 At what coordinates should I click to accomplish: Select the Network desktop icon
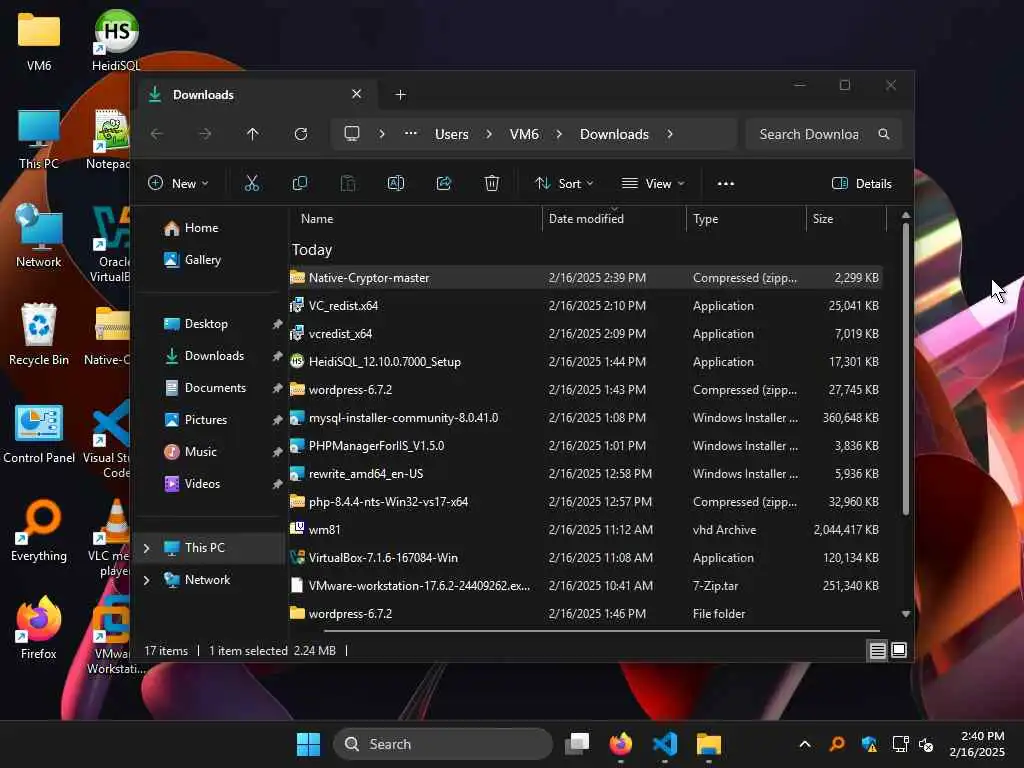39,236
